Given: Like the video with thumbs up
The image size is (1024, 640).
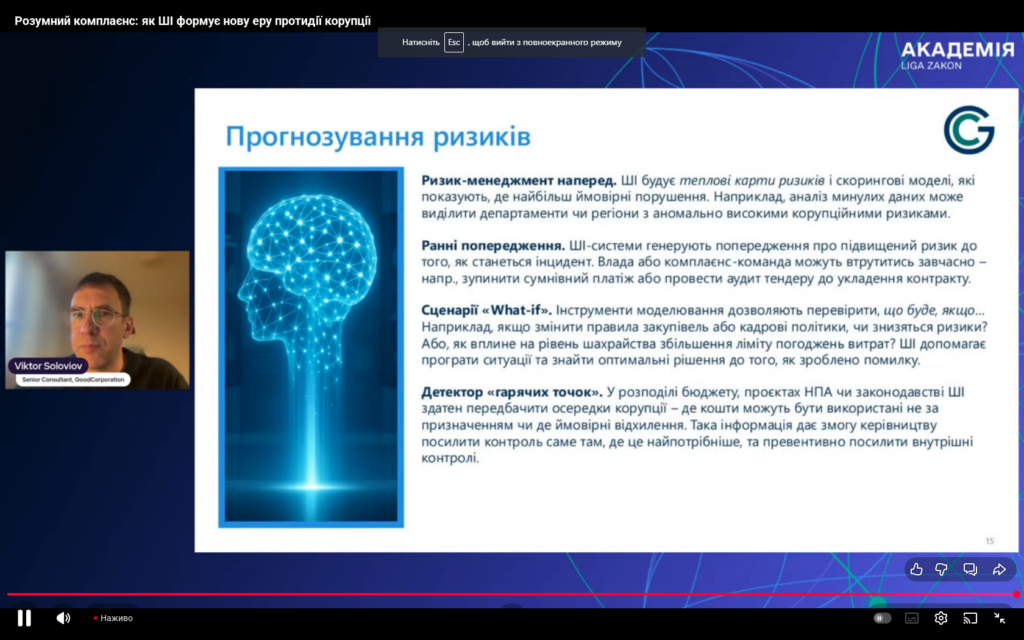Looking at the screenshot, I should click(916, 569).
